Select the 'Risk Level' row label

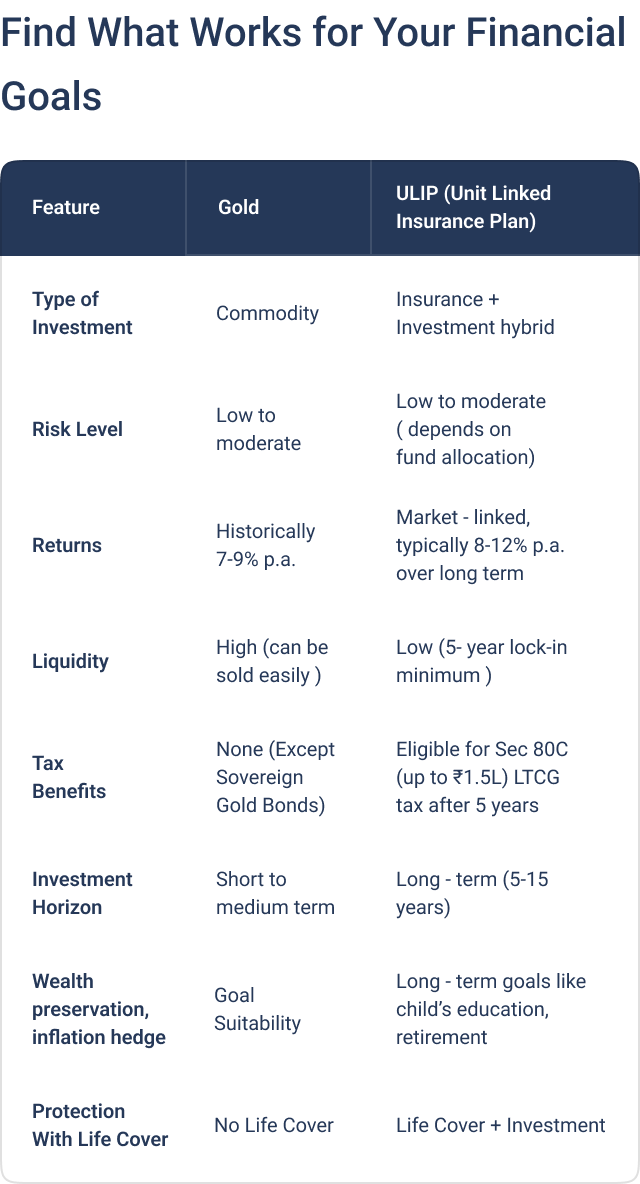pos(77,429)
